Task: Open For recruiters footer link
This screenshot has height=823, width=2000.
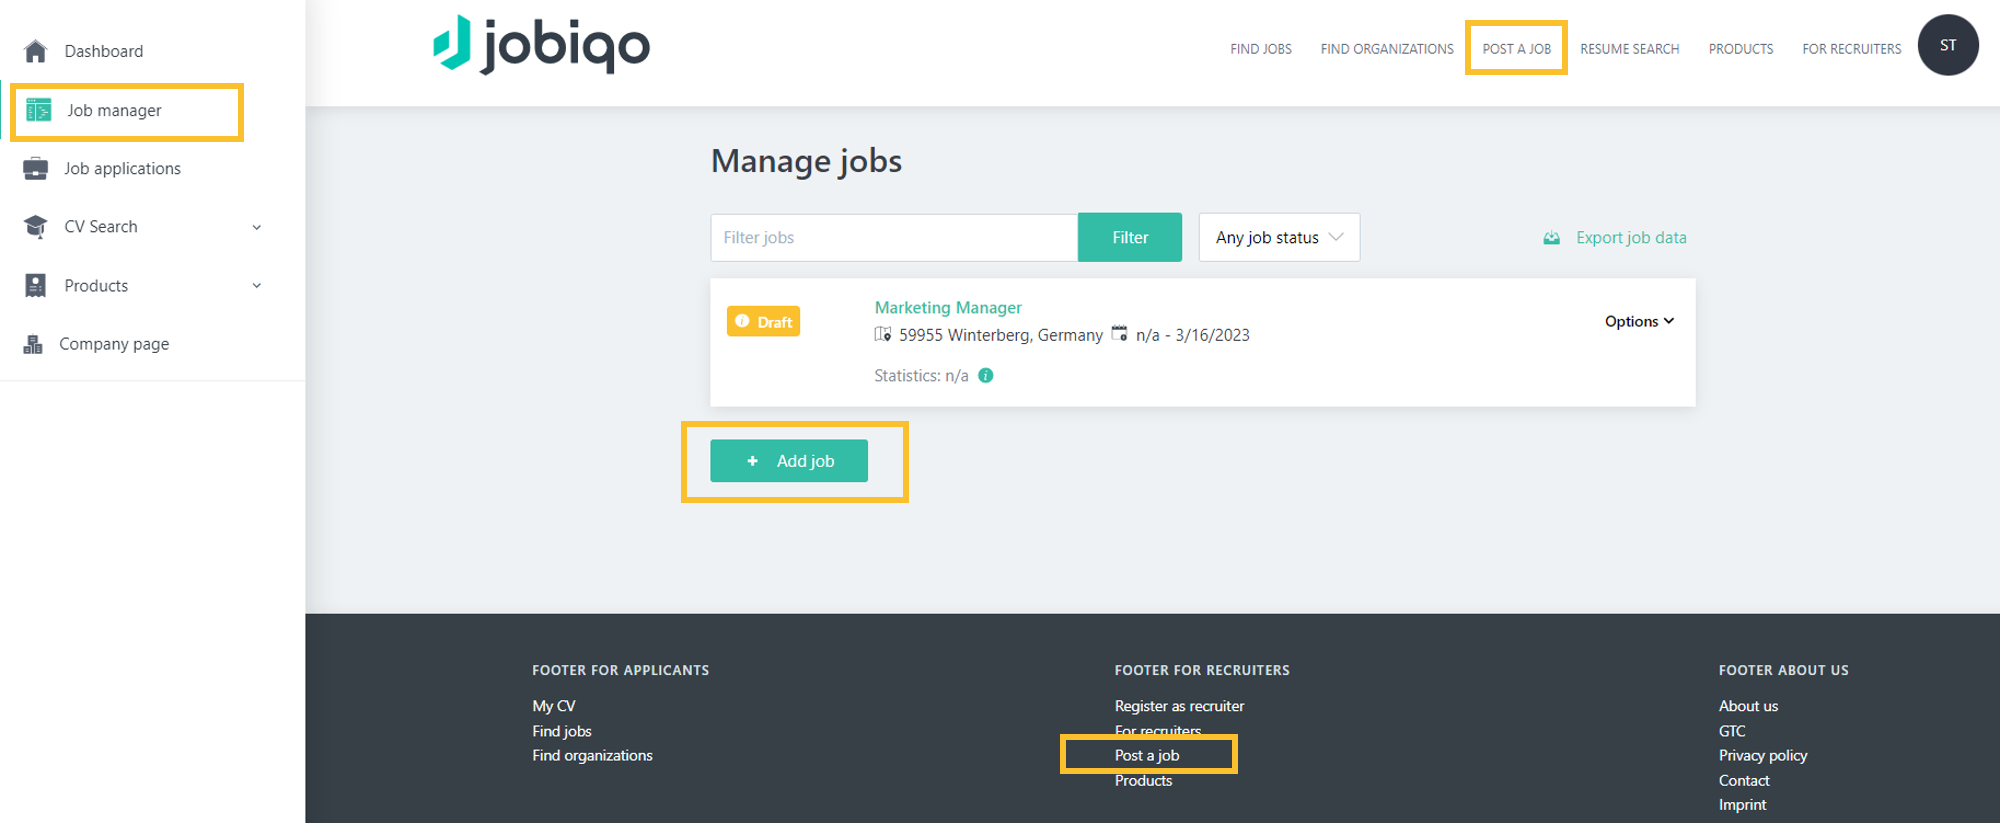Action: tap(1158, 731)
